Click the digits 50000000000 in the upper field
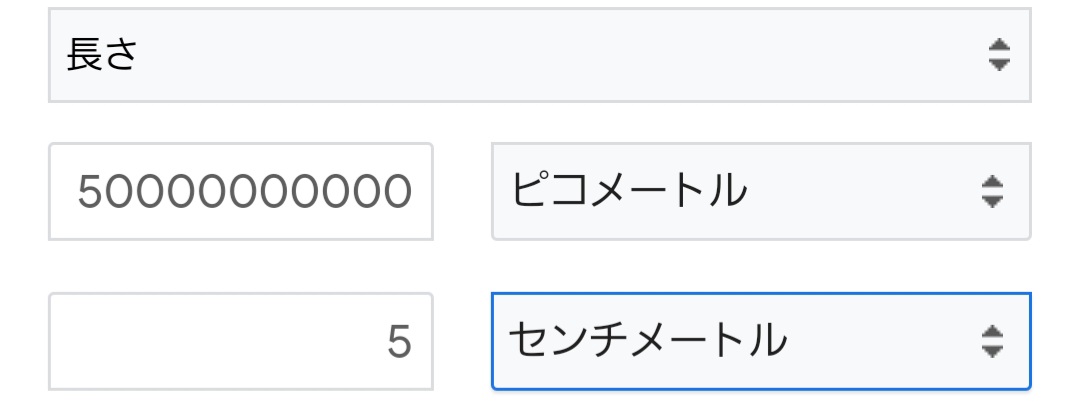Screen dimensions: 1080x415 pos(245,192)
